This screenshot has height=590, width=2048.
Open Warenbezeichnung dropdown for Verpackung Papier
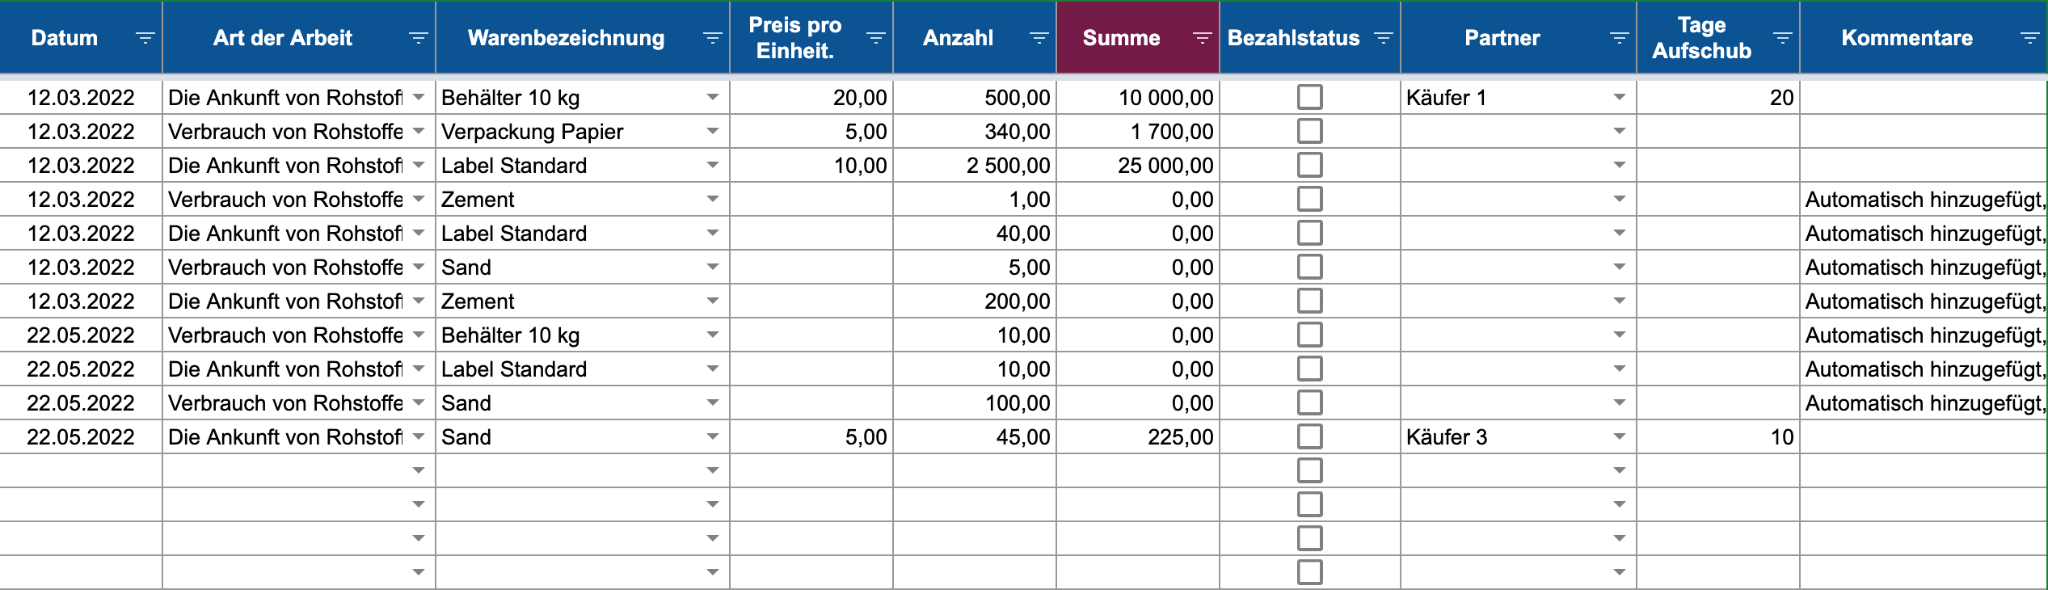[712, 132]
